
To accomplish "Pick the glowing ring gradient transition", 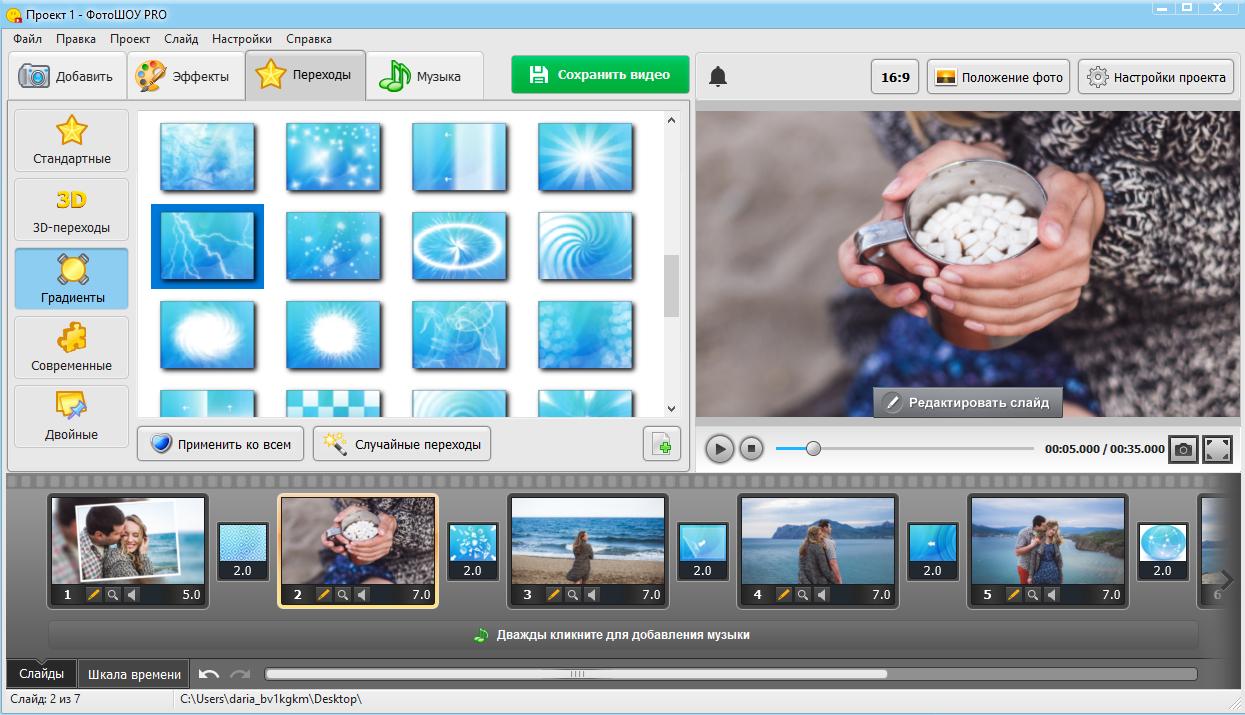I will tap(459, 246).
